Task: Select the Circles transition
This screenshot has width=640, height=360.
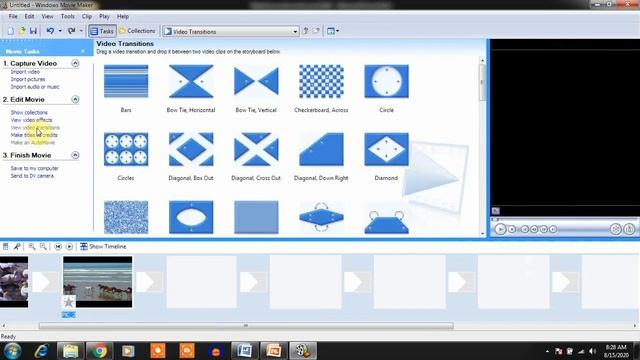Action: tap(126, 149)
